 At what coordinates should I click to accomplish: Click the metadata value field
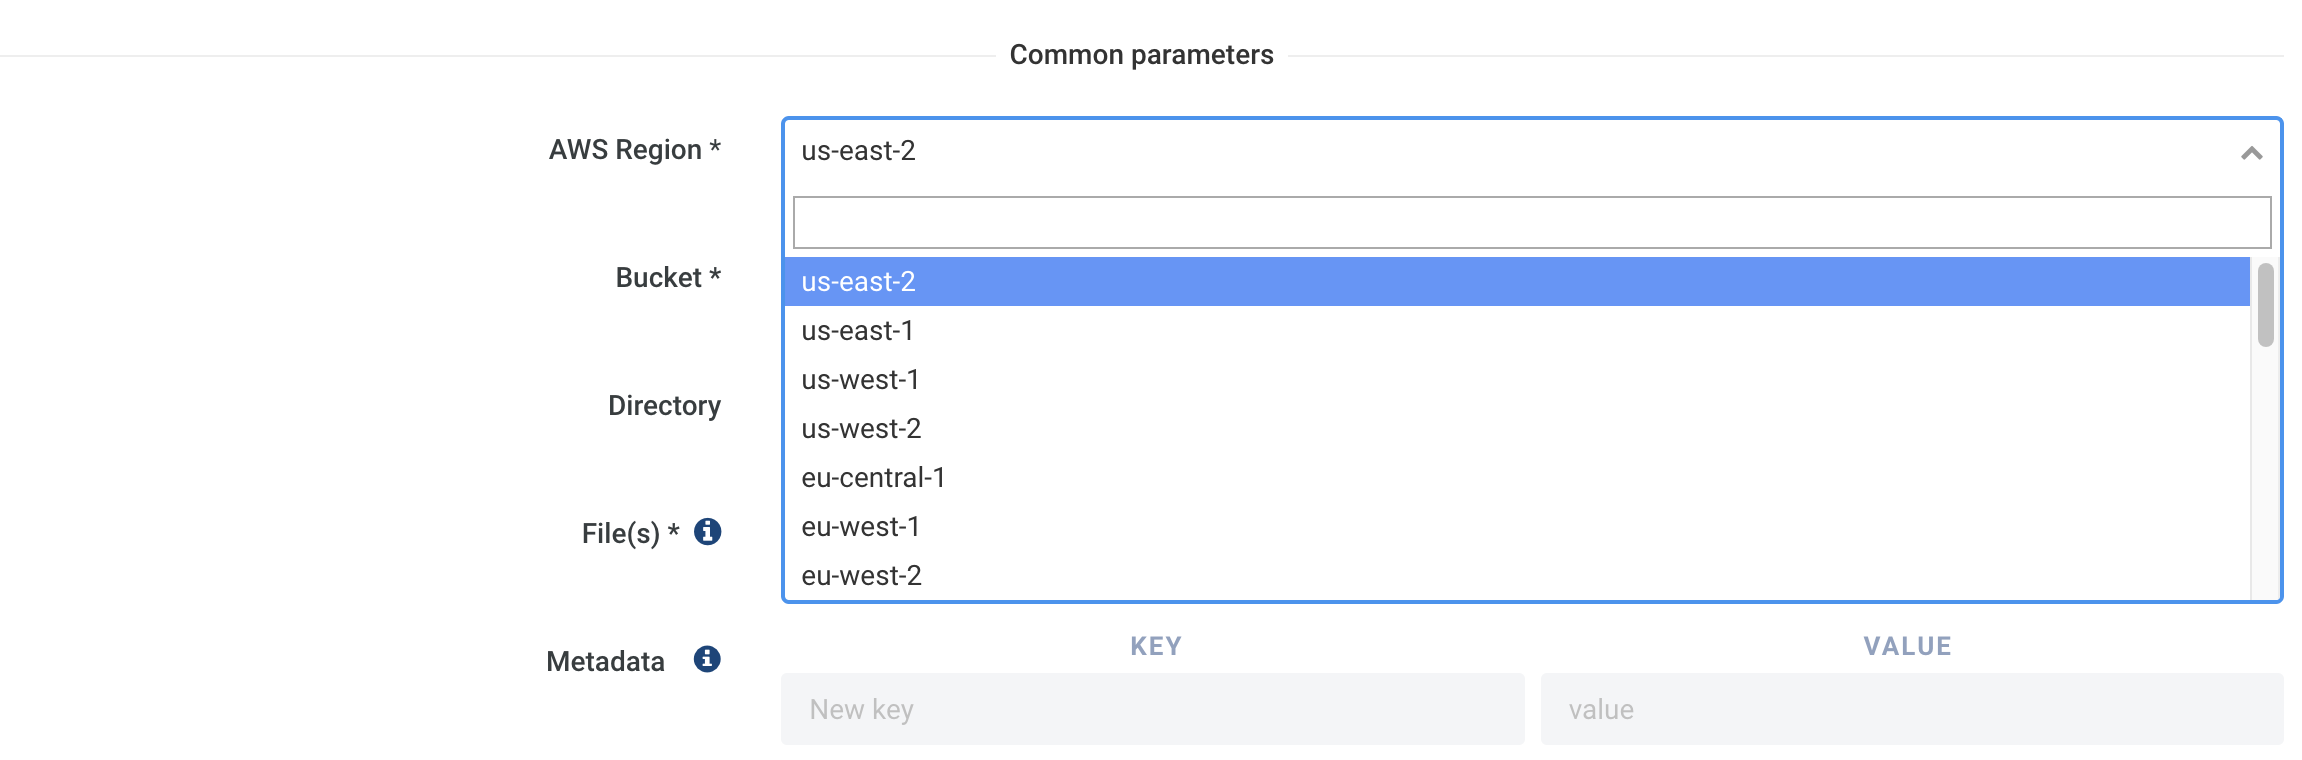tap(1911, 709)
